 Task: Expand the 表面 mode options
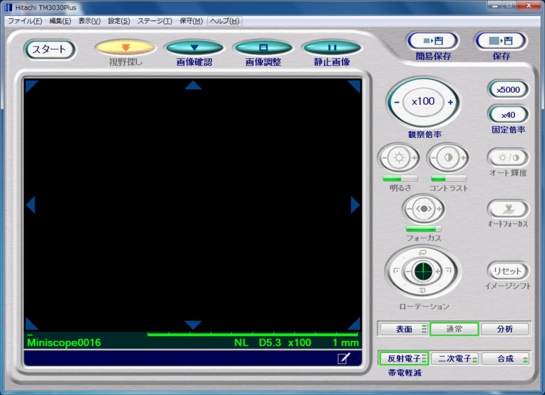pos(424,329)
